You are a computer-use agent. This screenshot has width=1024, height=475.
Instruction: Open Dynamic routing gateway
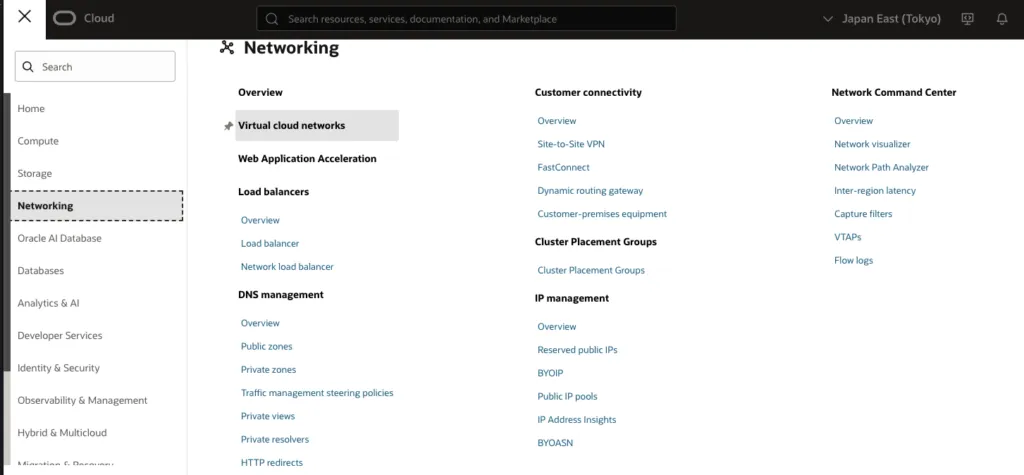pos(590,191)
